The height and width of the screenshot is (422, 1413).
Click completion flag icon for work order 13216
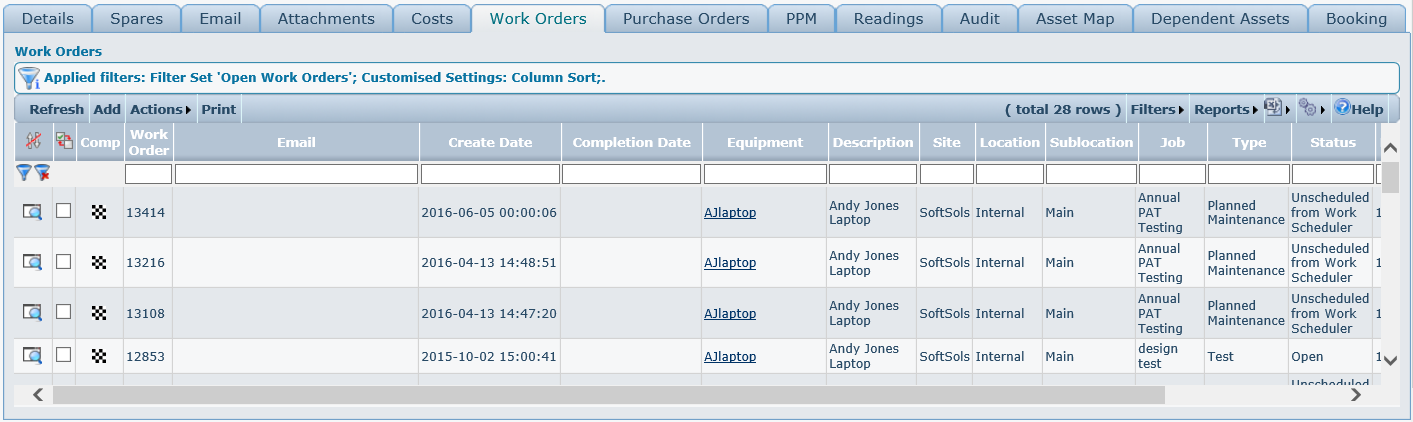pyautogui.click(x=99, y=262)
